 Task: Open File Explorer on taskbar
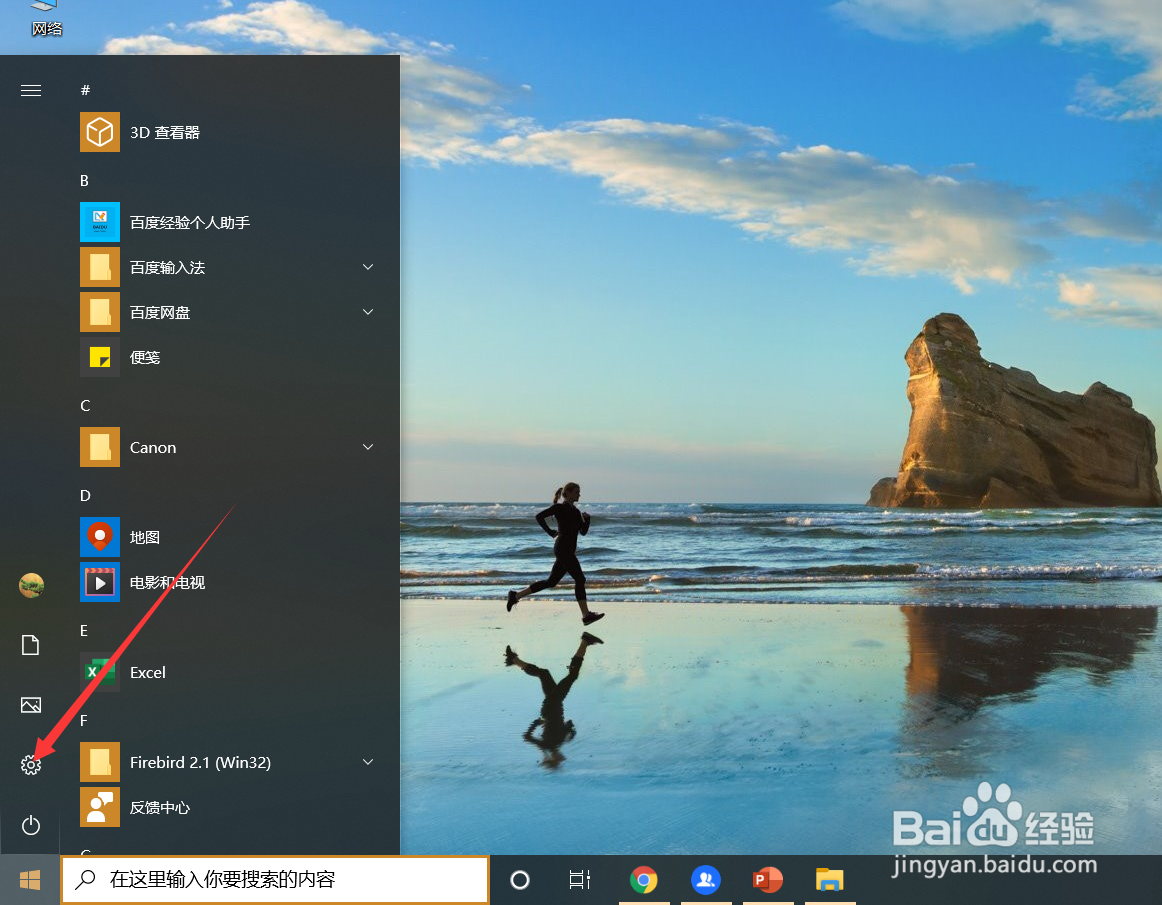(x=829, y=880)
